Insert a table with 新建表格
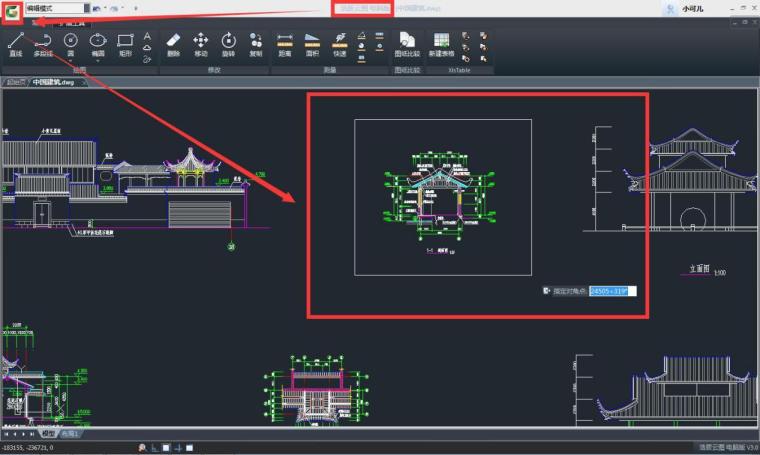This screenshot has height=455, width=760. 441,44
